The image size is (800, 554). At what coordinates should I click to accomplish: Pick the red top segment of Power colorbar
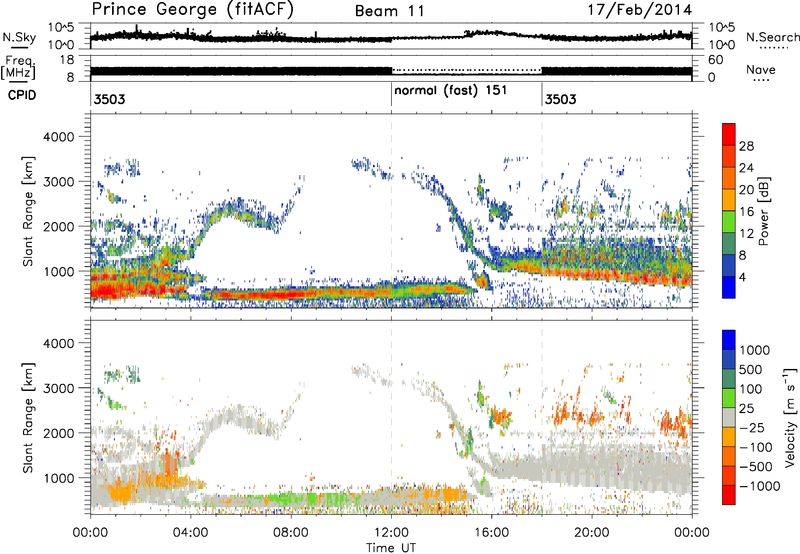click(729, 135)
